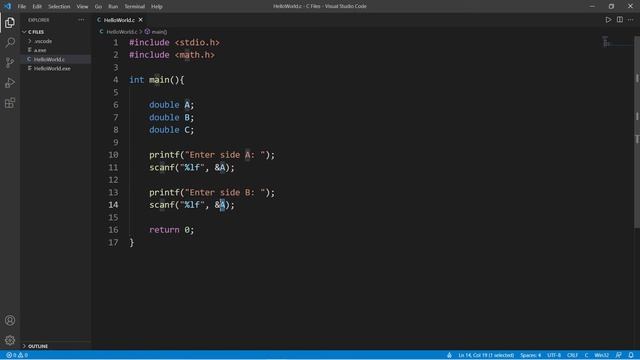Screen dimensions: 640x360
Task: Click the VS Code logo in title bar
Action: pyautogui.click(x=7, y=6)
